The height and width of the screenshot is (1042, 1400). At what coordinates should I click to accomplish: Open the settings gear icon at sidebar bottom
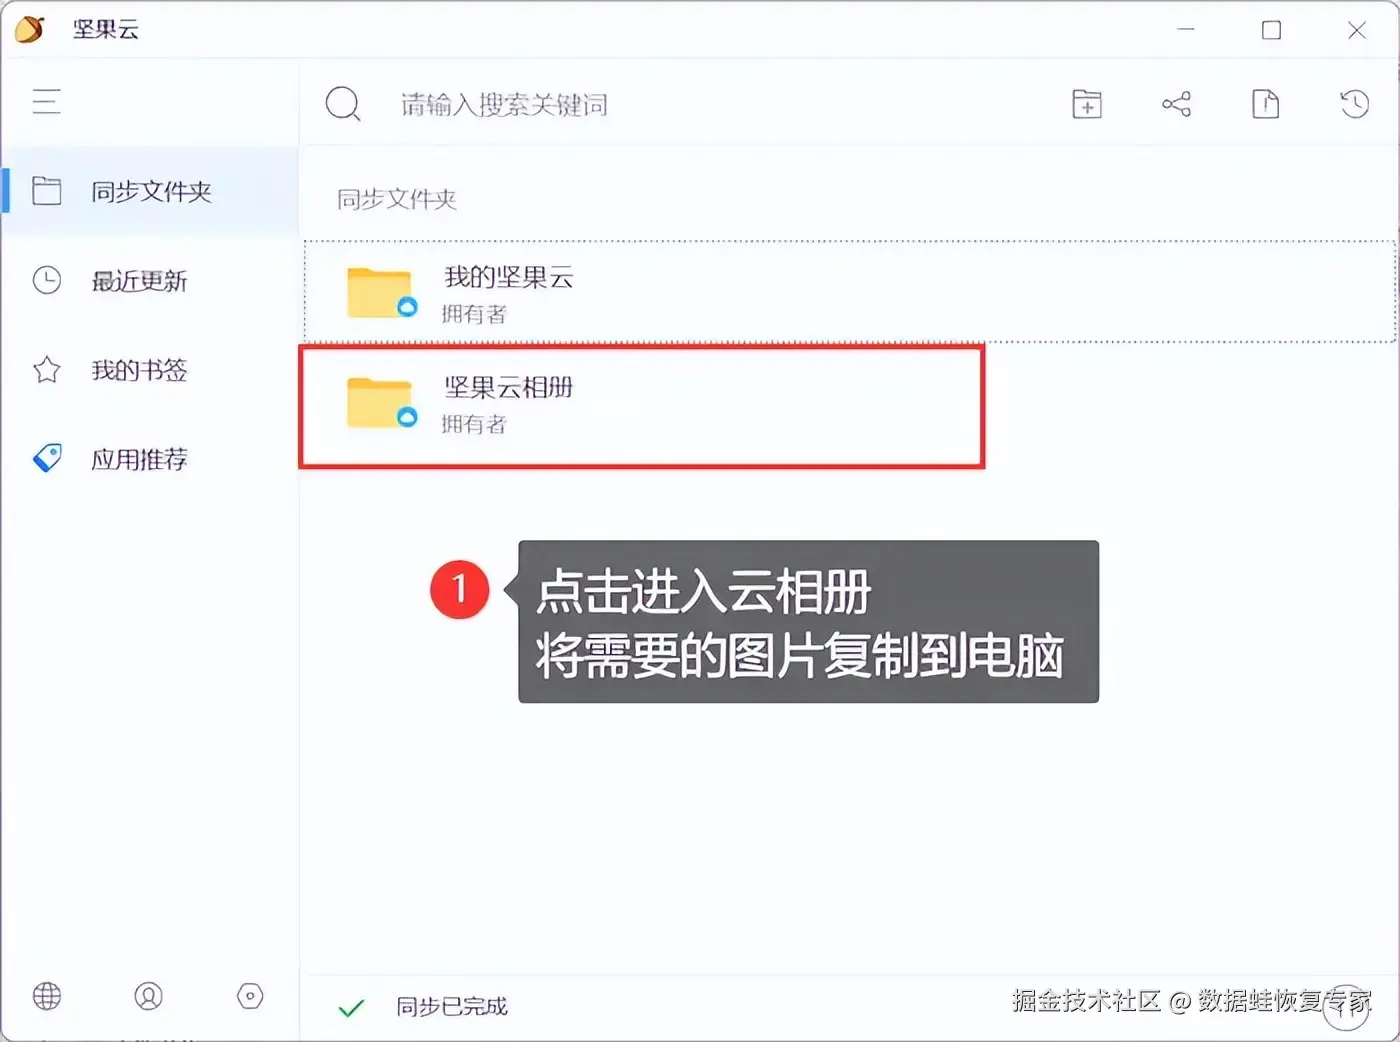click(x=250, y=996)
